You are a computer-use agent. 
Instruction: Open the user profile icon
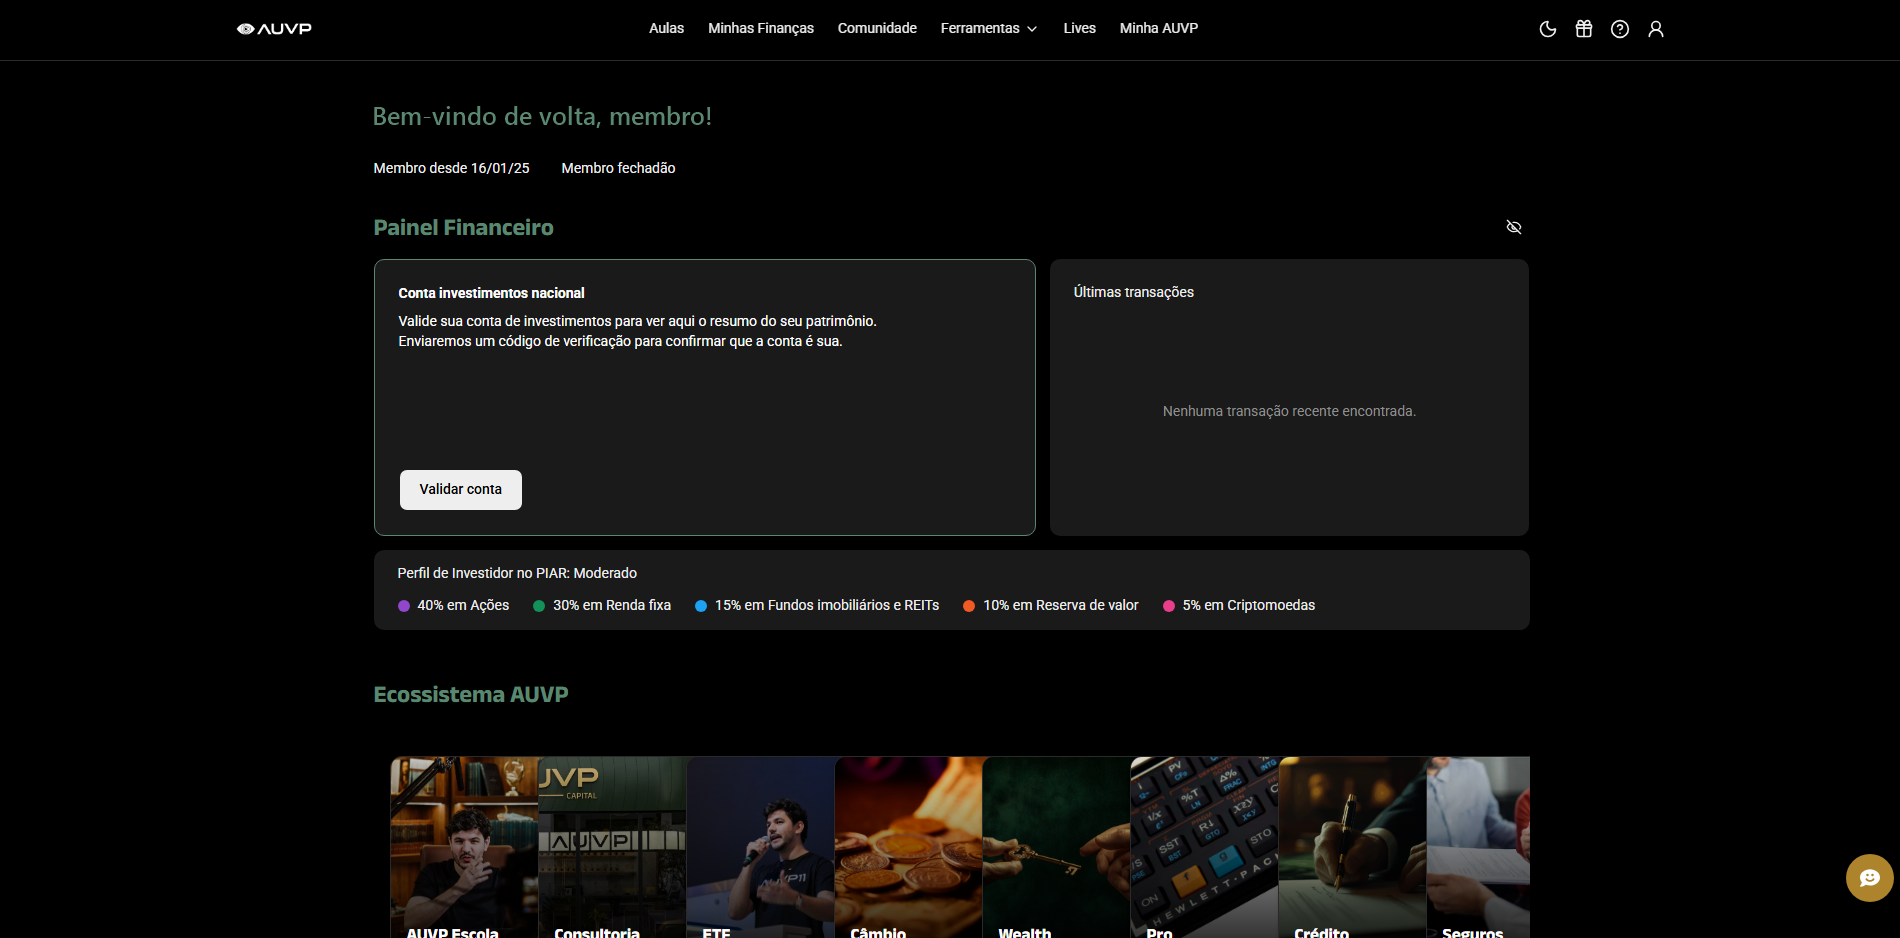(x=1656, y=29)
